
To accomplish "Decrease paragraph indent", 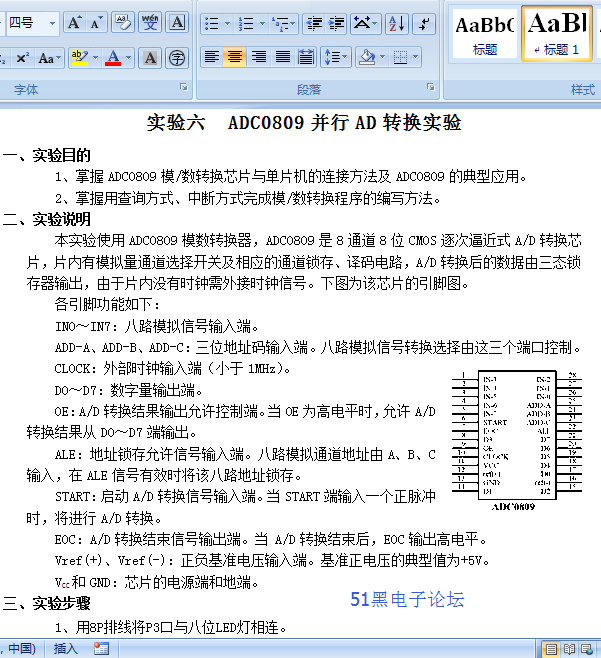I will [x=314, y=24].
